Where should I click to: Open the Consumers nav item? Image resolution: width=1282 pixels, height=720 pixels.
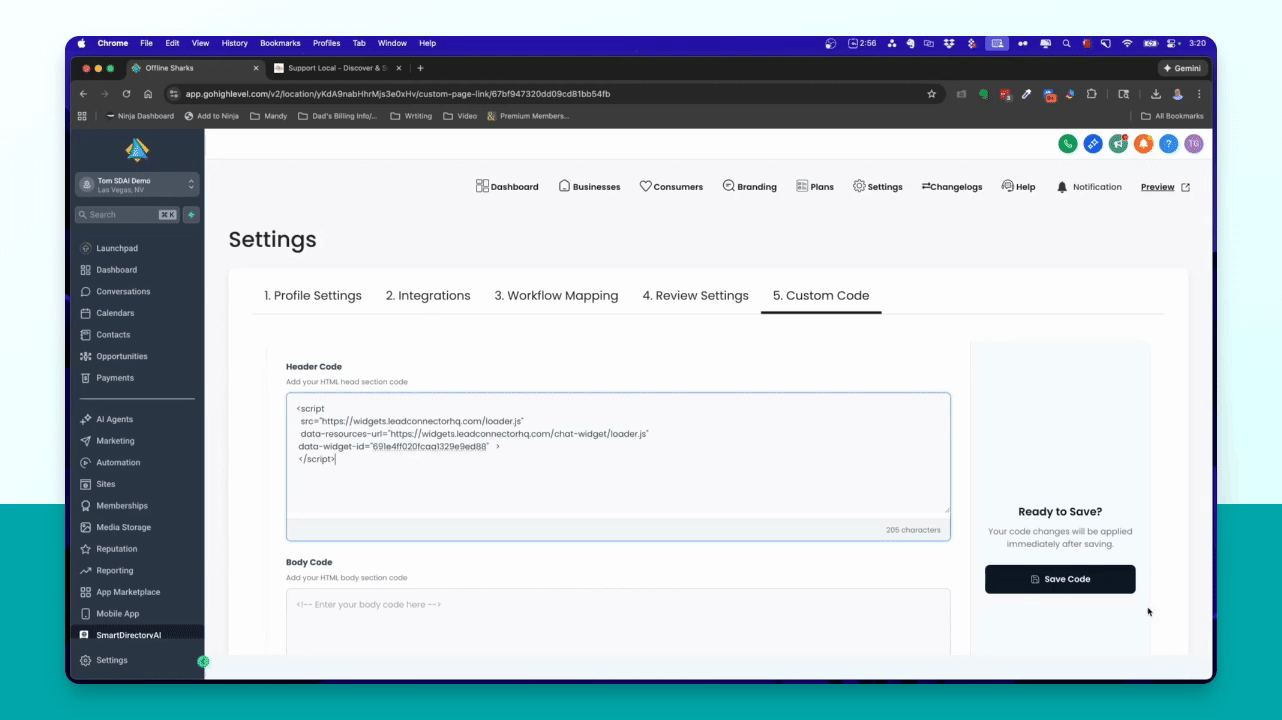671,187
